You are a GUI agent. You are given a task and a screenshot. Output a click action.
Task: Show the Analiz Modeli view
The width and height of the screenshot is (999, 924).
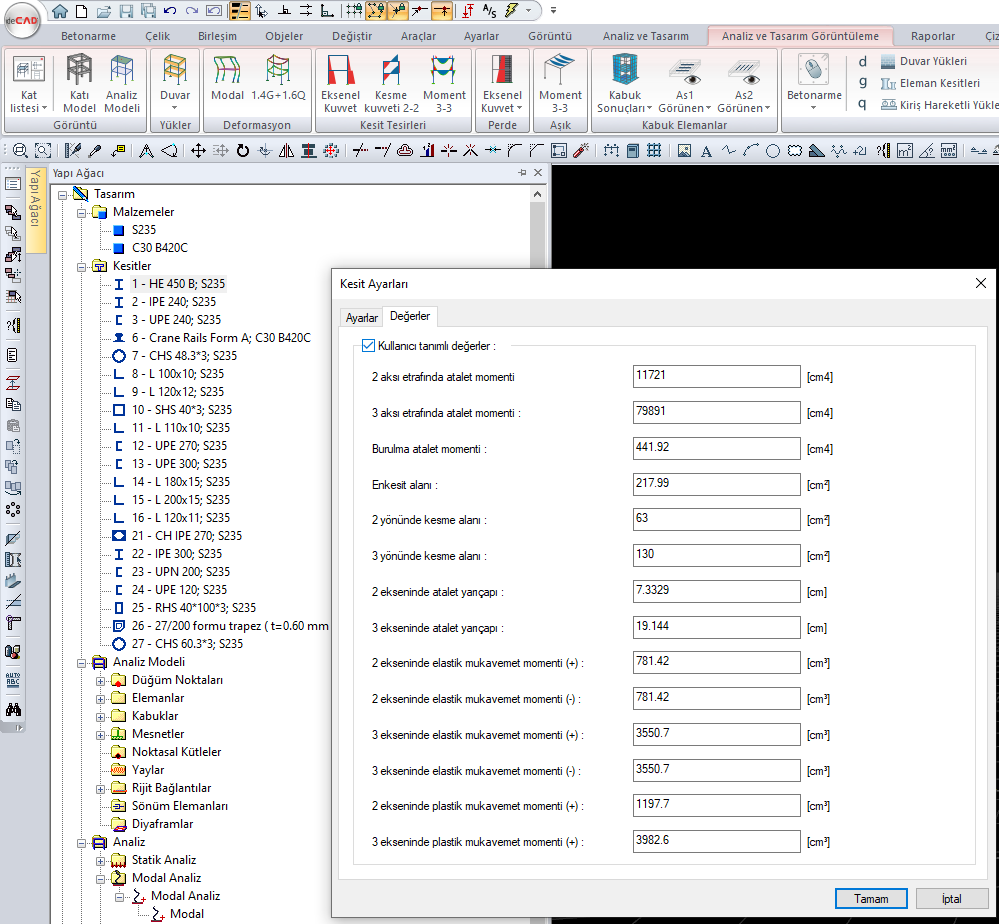pyautogui.click(x=122, y=83)
